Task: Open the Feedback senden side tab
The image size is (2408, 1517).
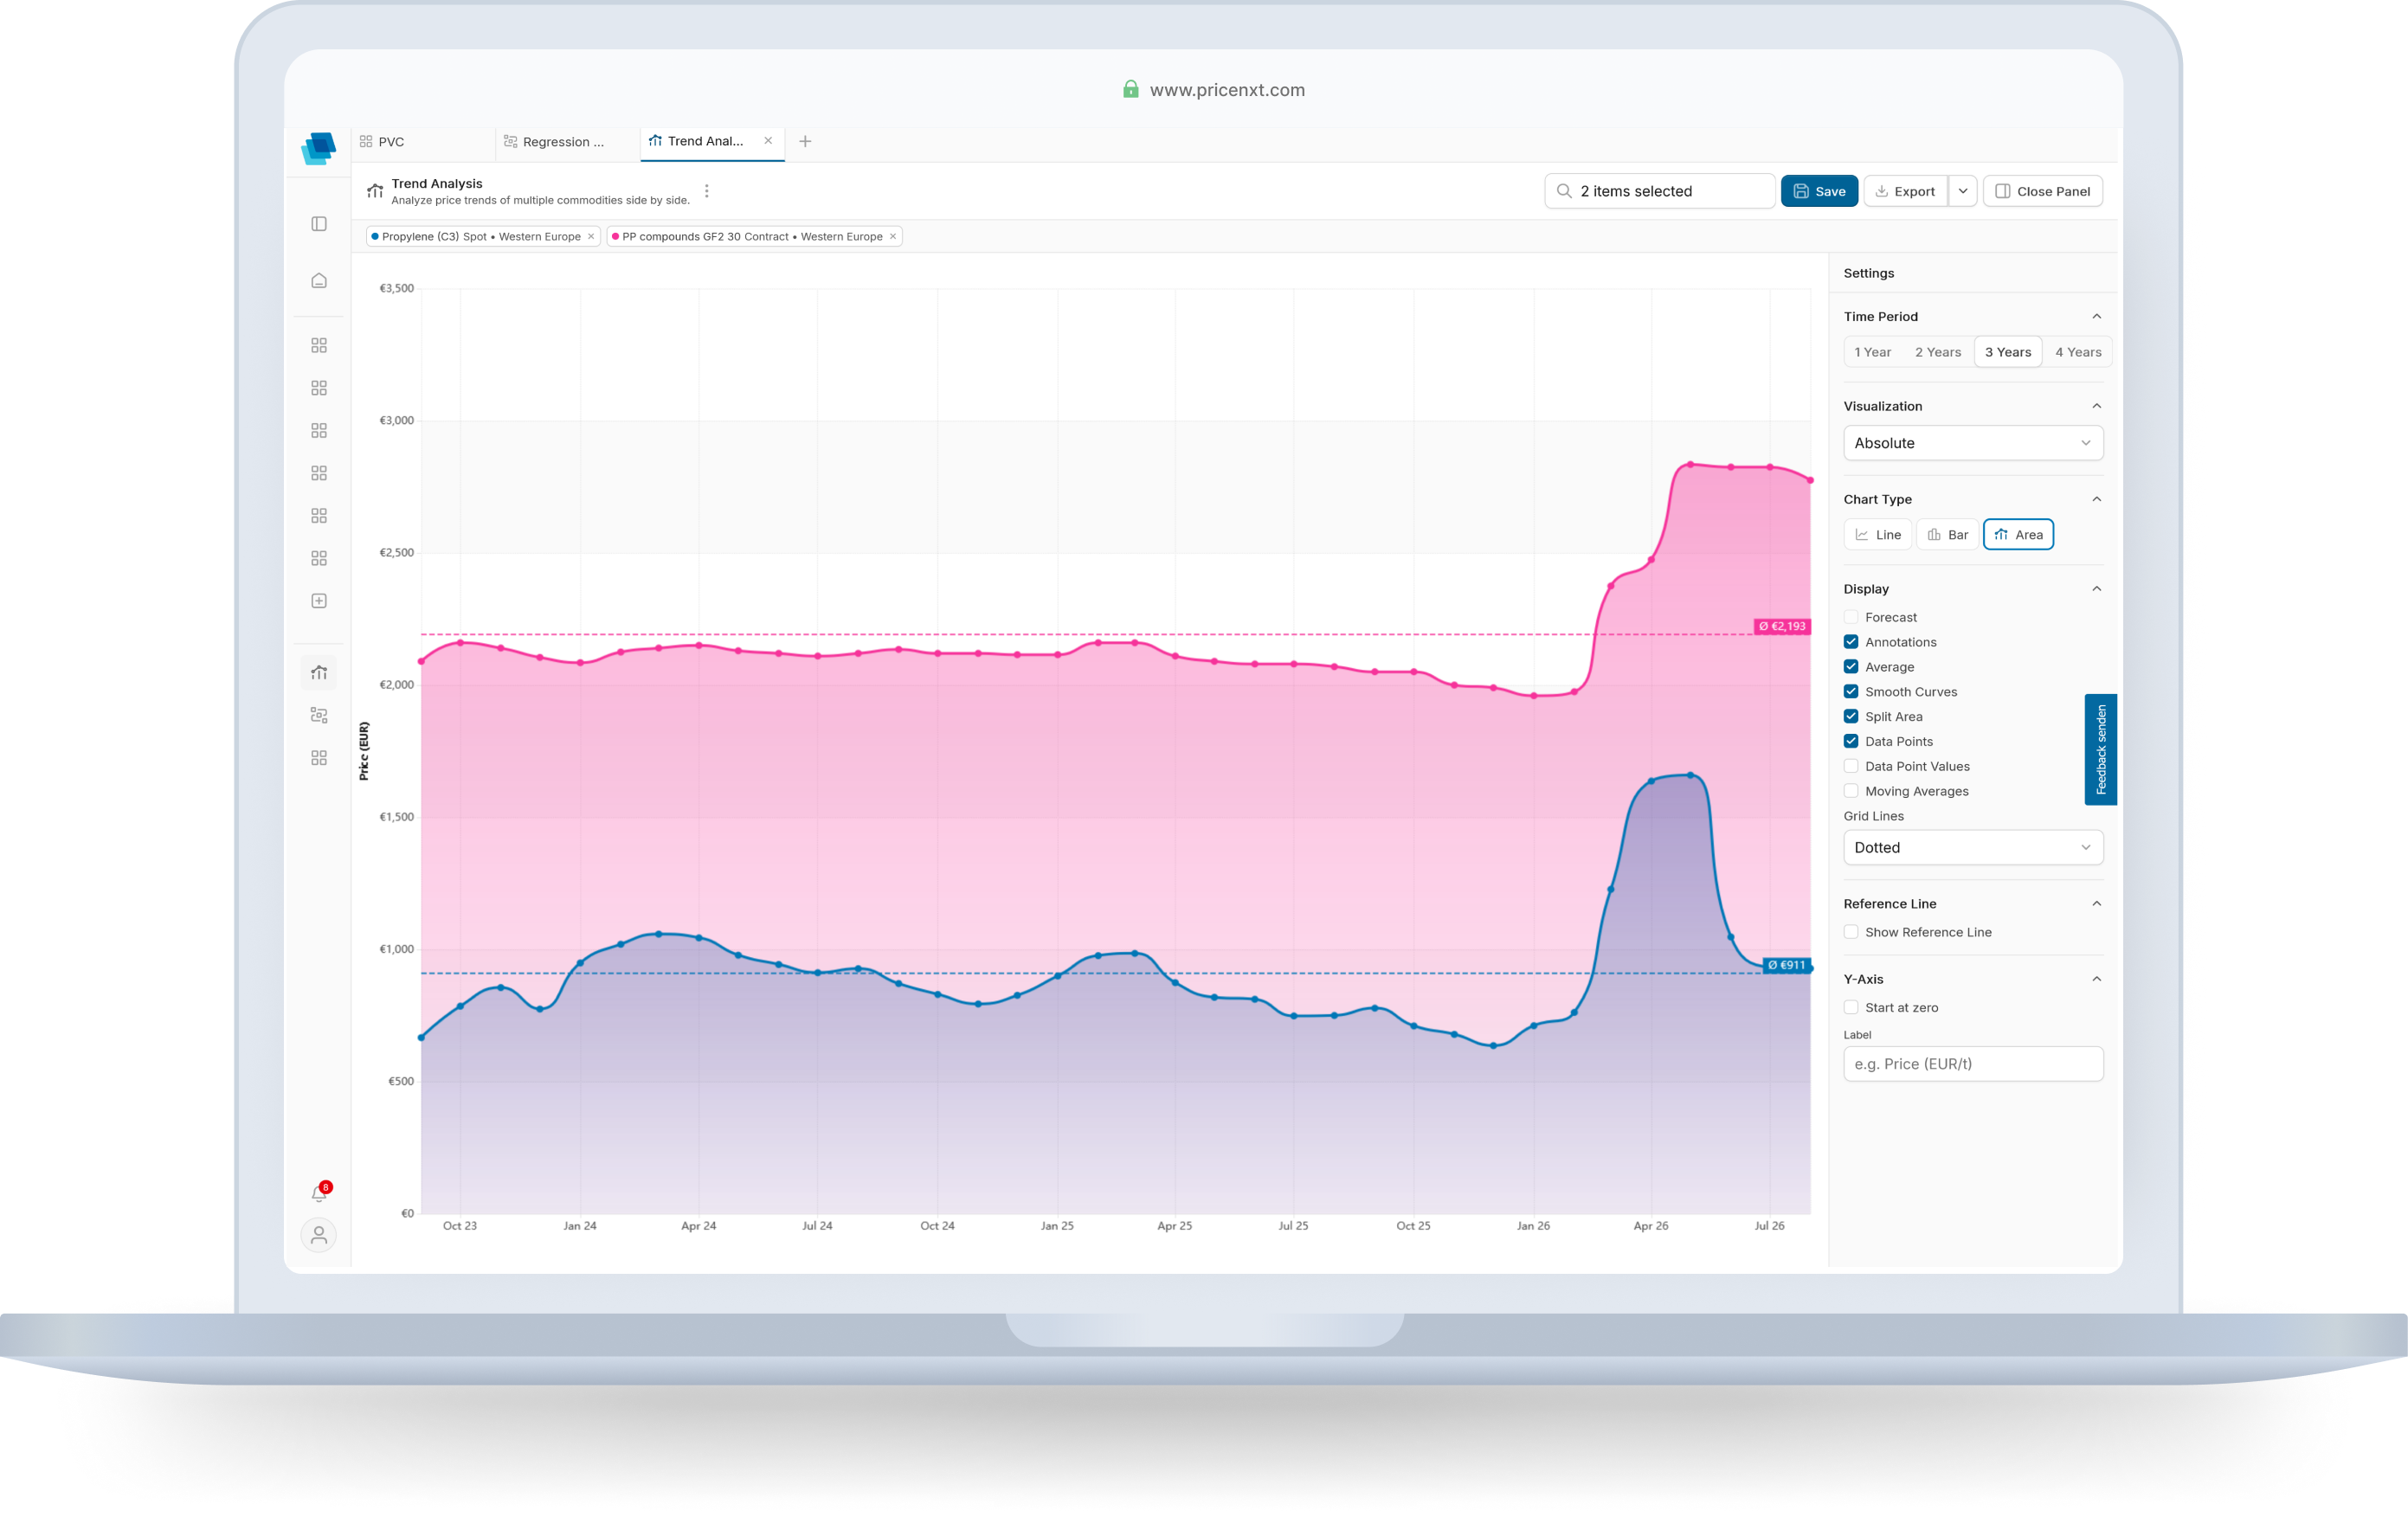Action: coord(2100,749)
